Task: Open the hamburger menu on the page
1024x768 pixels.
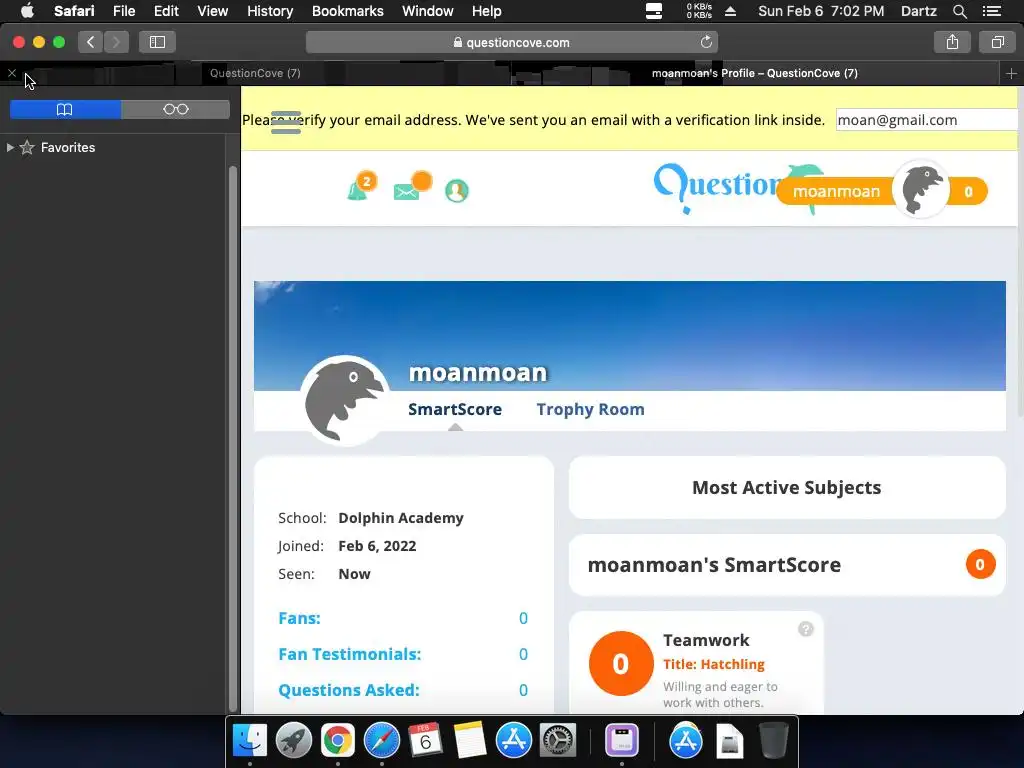Action: click(x=286, y=122)
